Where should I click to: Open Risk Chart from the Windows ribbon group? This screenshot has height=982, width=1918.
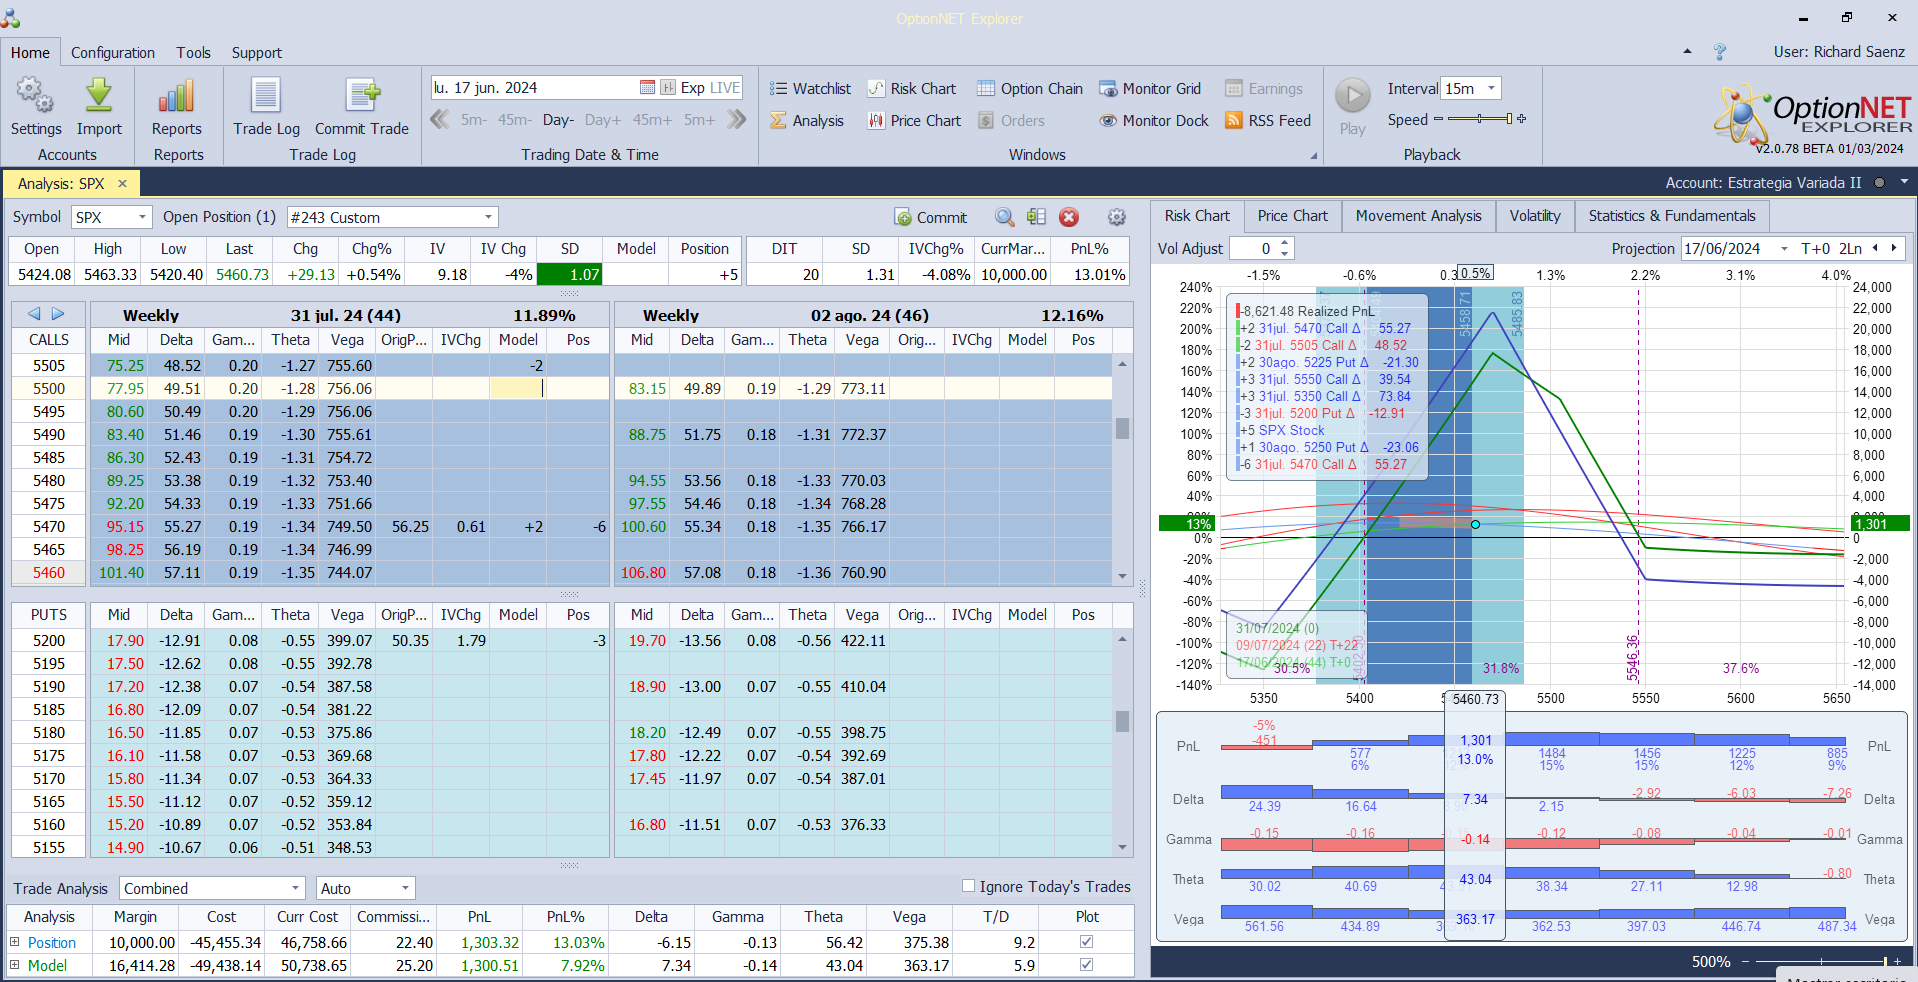tap(911, 89)
